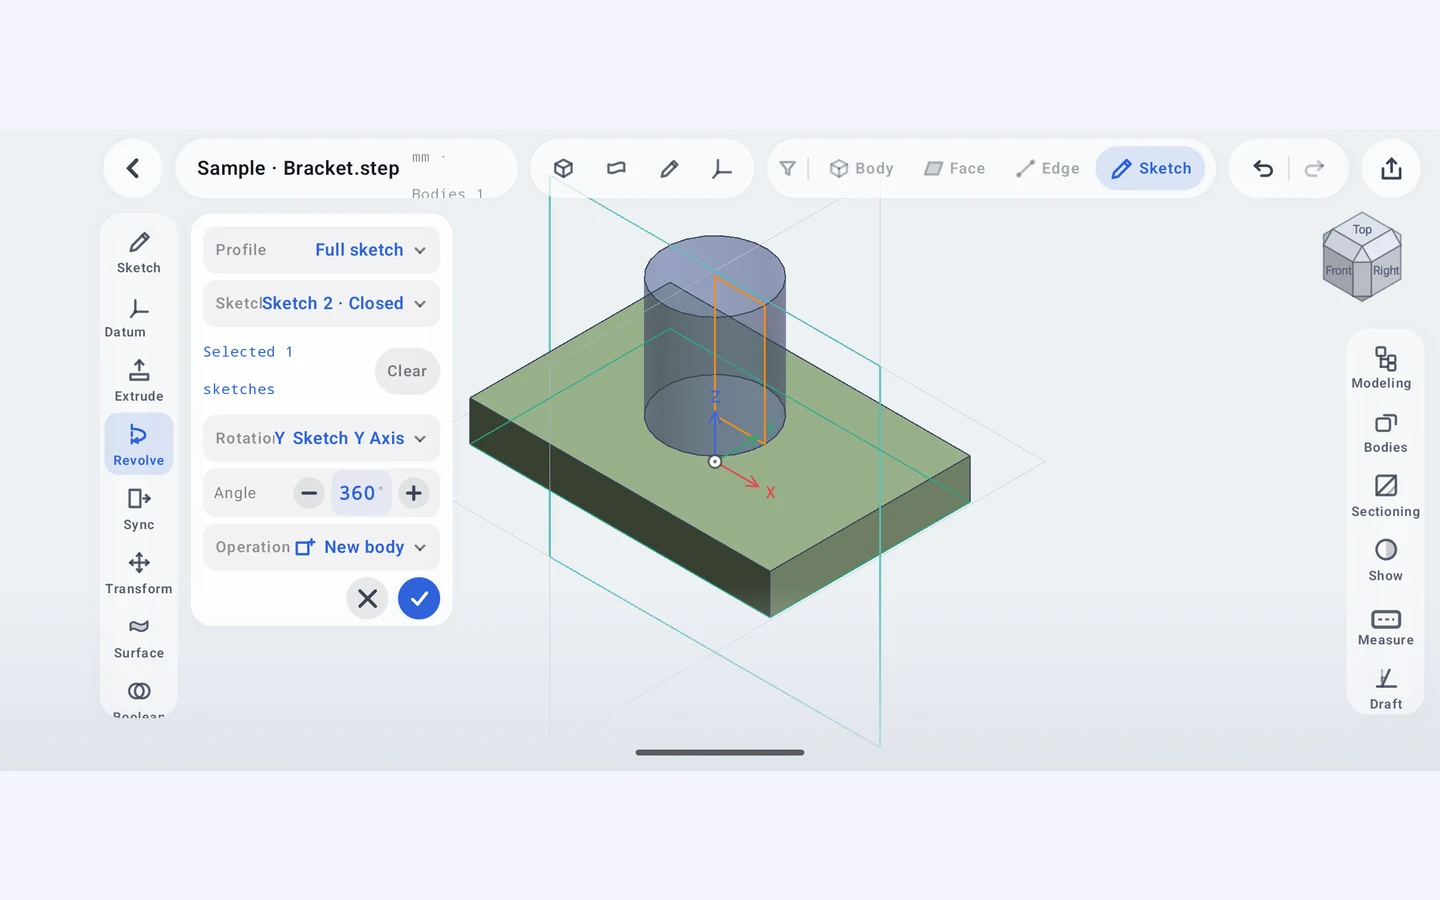Click the surface plane icon in top toolbar
This screenshot has height=900, width=1440.
click(x=617, y=168)
